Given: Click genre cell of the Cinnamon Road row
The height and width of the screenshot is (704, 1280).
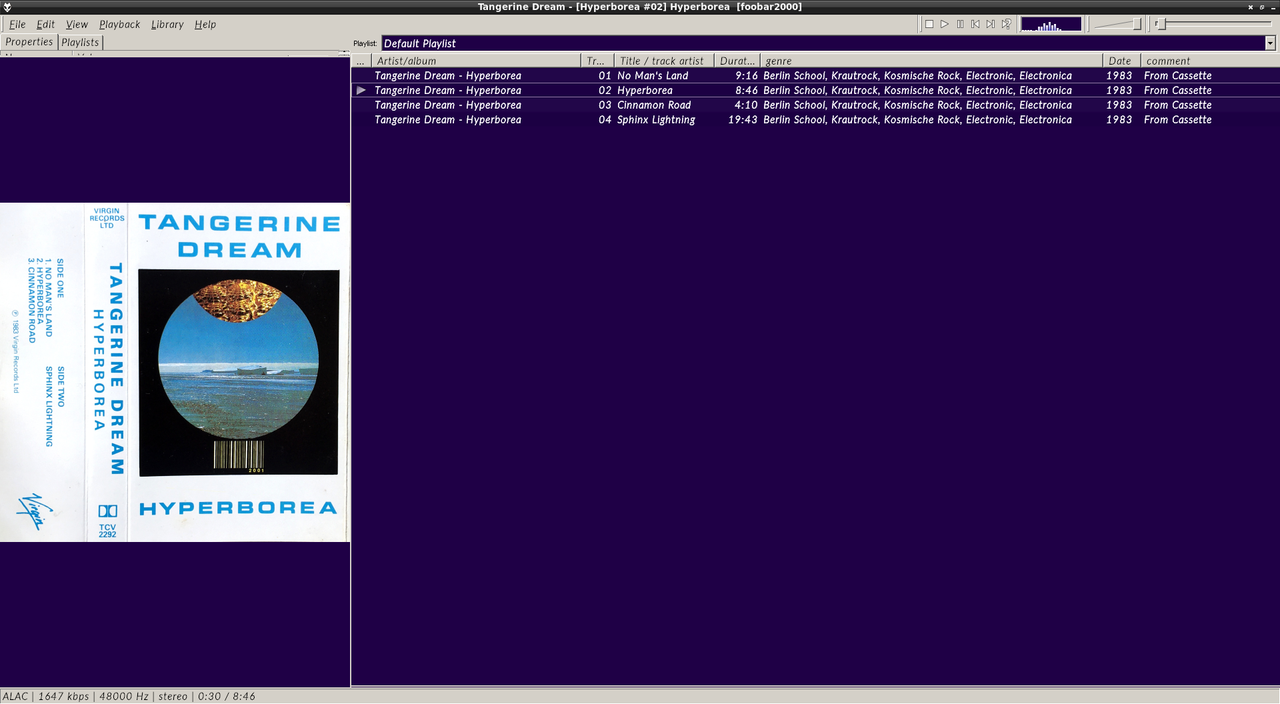Looking at the screenshot, I should click(917, 105).
